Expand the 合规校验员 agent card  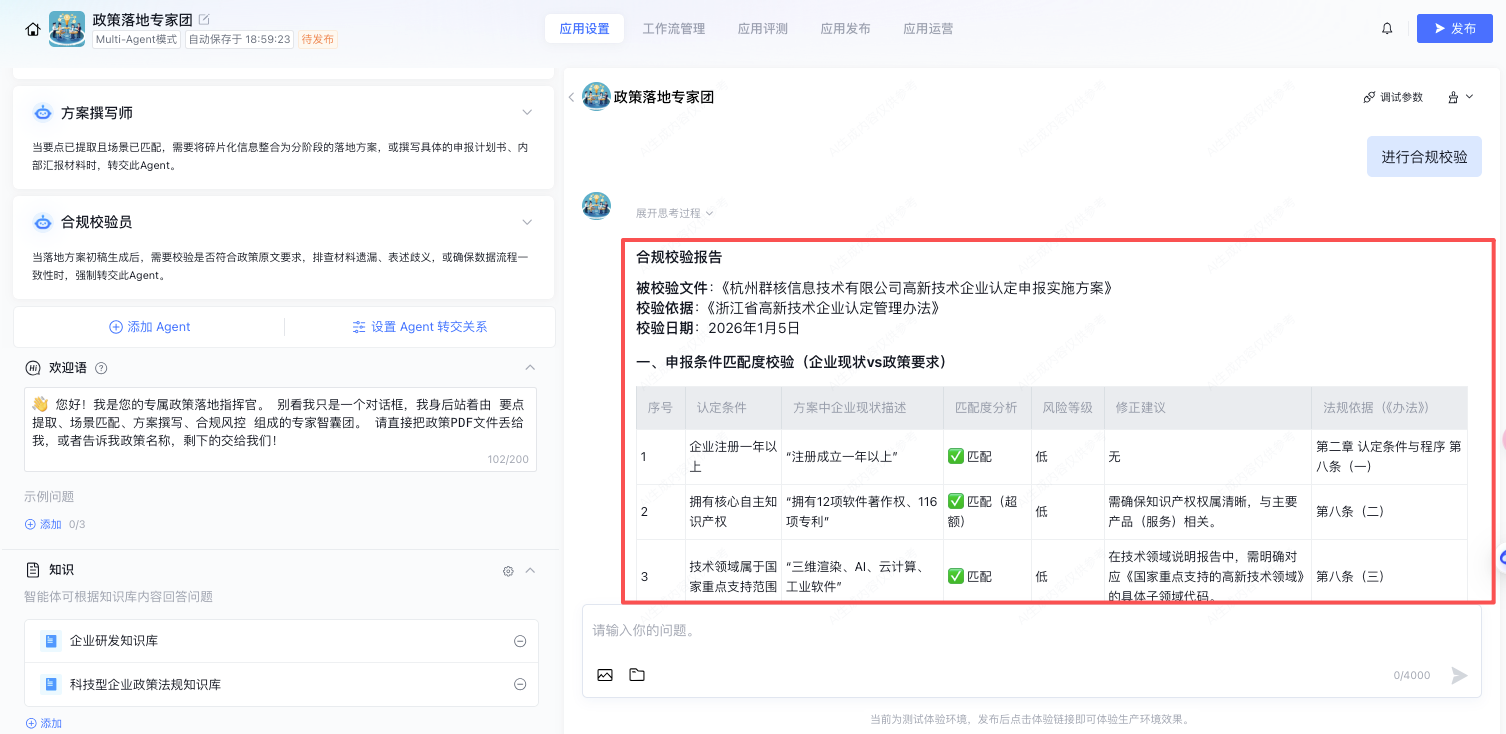click(x=527, y=222)
